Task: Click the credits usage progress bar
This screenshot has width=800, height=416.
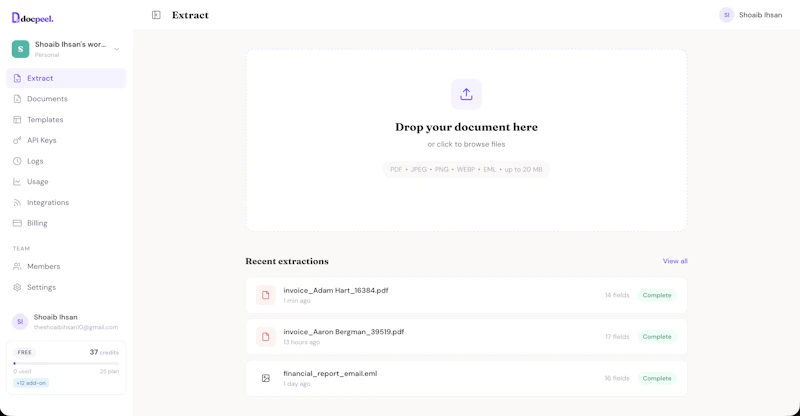Action: tap(66, 363)
